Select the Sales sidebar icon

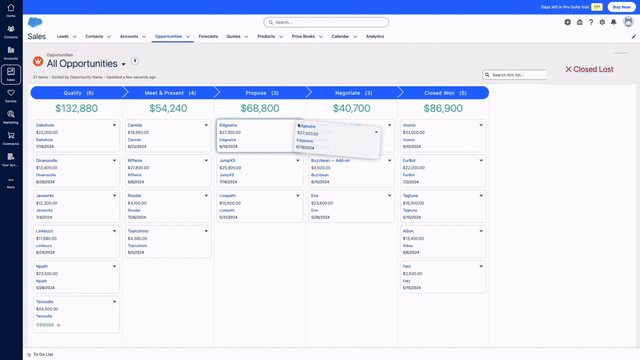pos(11,74)
